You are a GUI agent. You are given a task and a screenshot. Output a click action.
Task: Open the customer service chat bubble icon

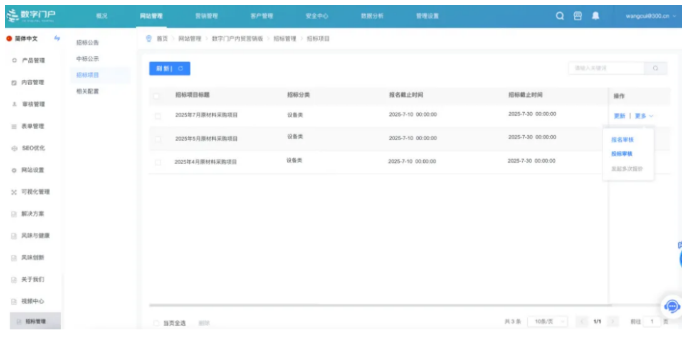pyautogui.click(x=672, y=306)
